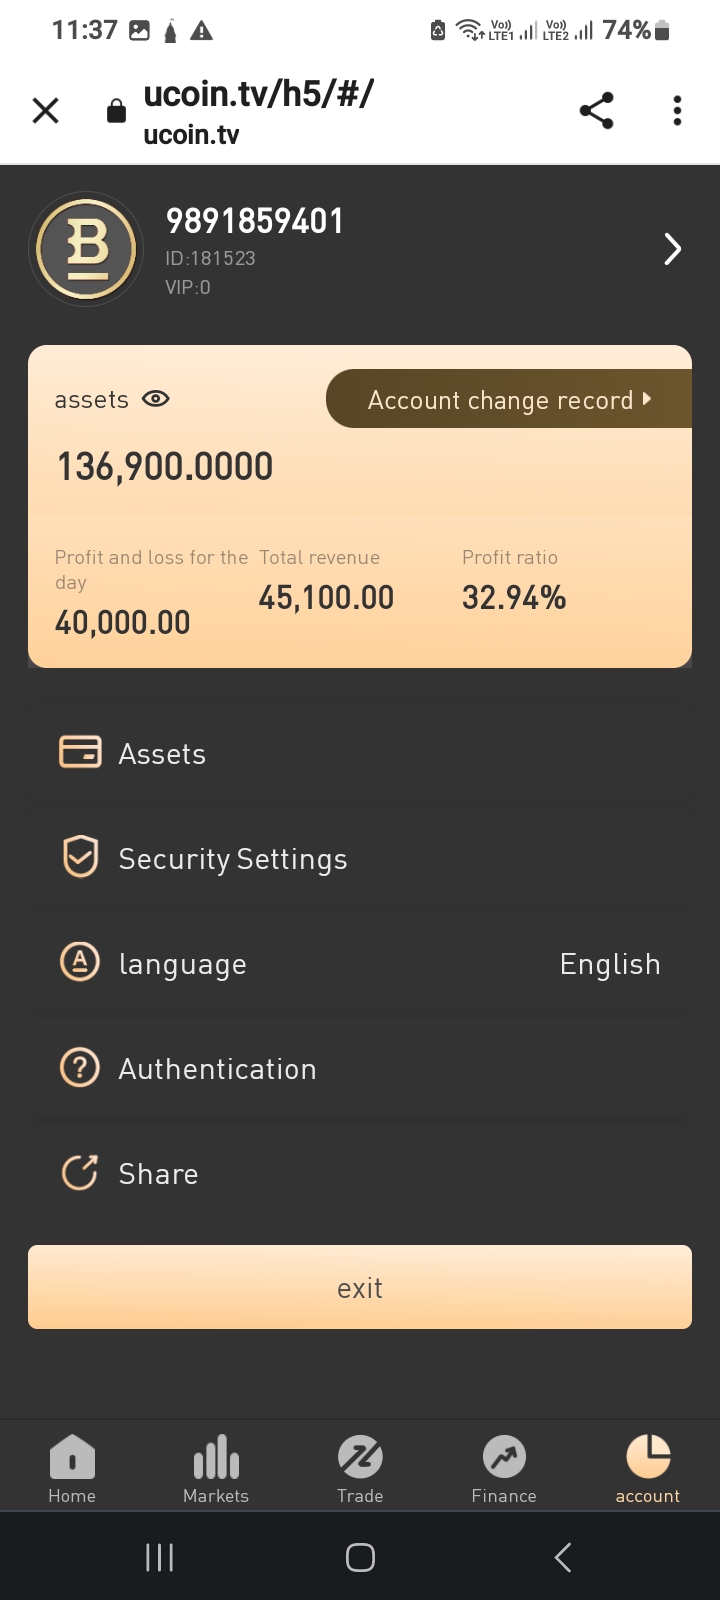
Task: Select the account tab icon
Action: tap(648, 1458)
